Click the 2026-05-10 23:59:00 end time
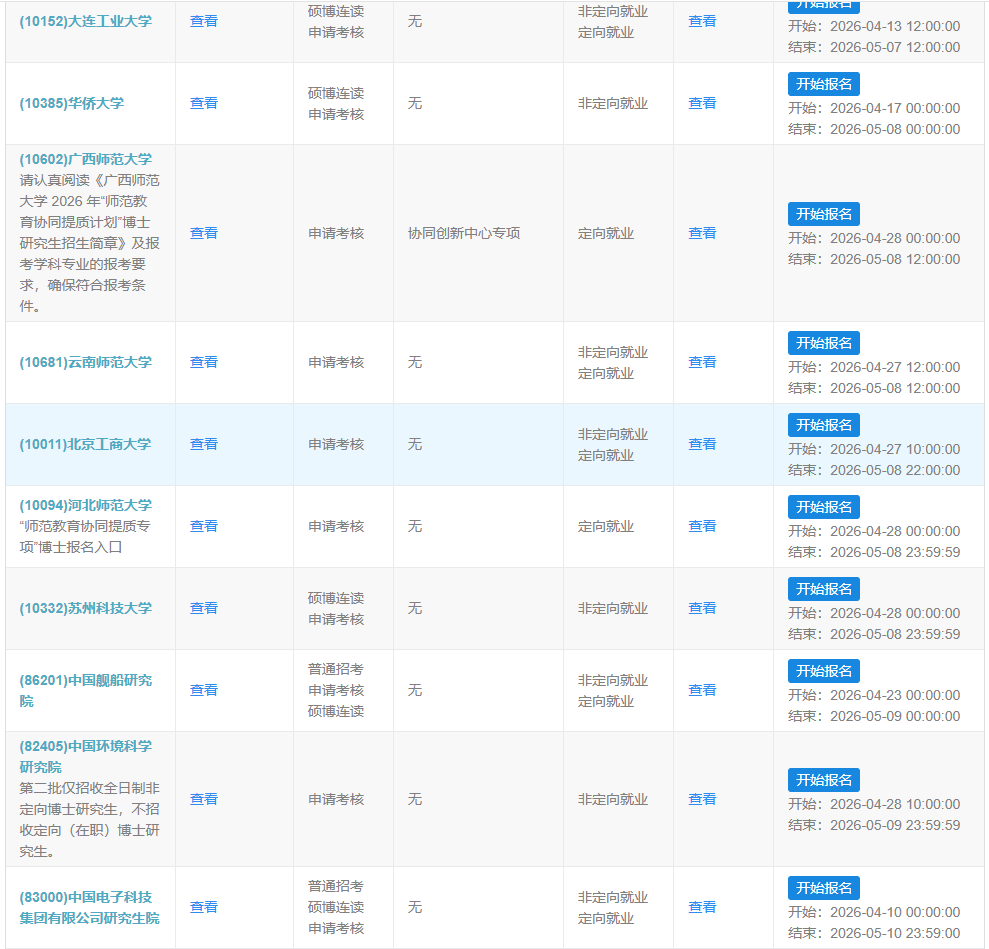Image resolution: width=989 pixels, height=949 pixels. (x=895, y=933)
